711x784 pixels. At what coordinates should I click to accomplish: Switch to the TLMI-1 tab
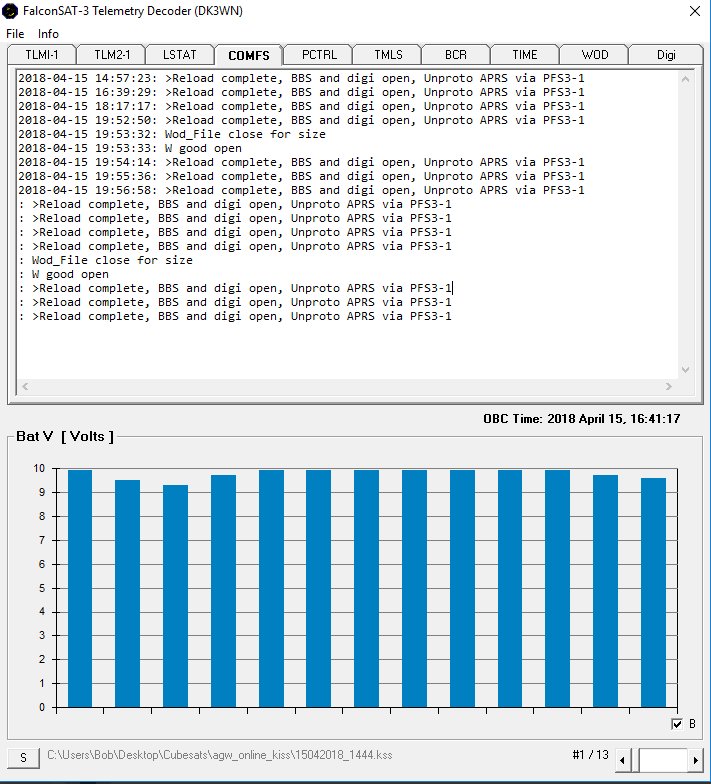click(42, 54)
